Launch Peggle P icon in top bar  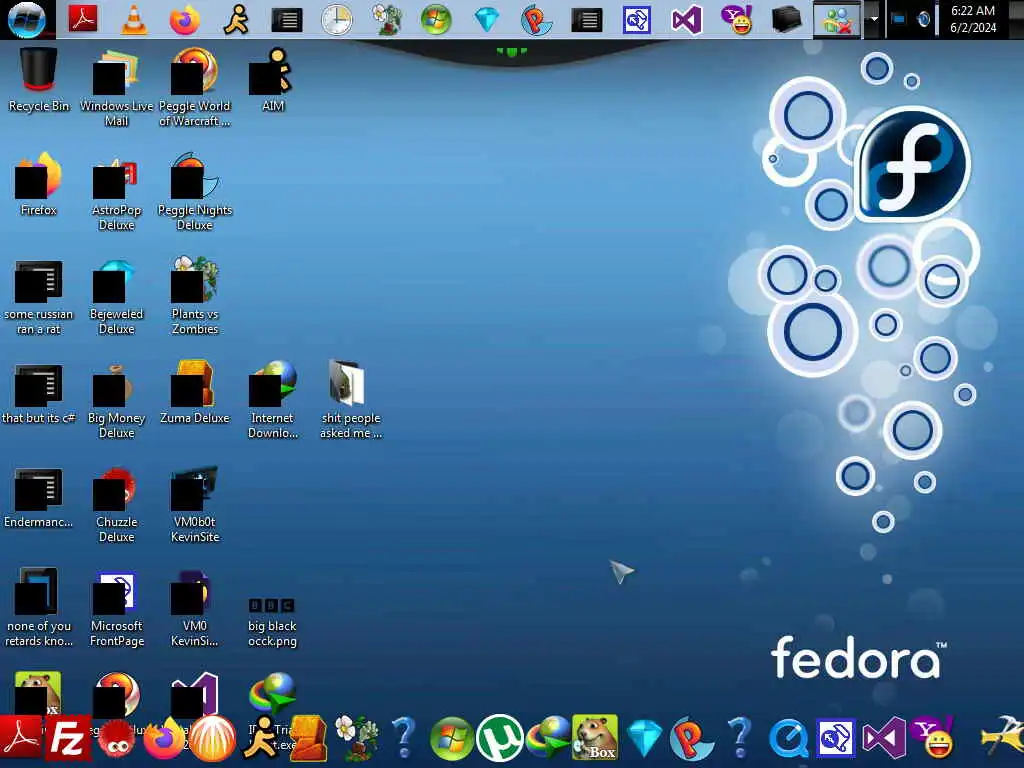[x=536, y=20]
